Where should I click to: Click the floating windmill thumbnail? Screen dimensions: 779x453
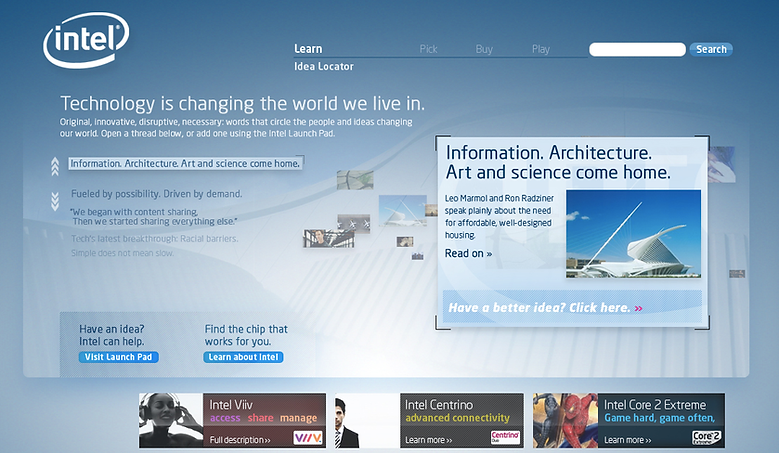[354, 224]
